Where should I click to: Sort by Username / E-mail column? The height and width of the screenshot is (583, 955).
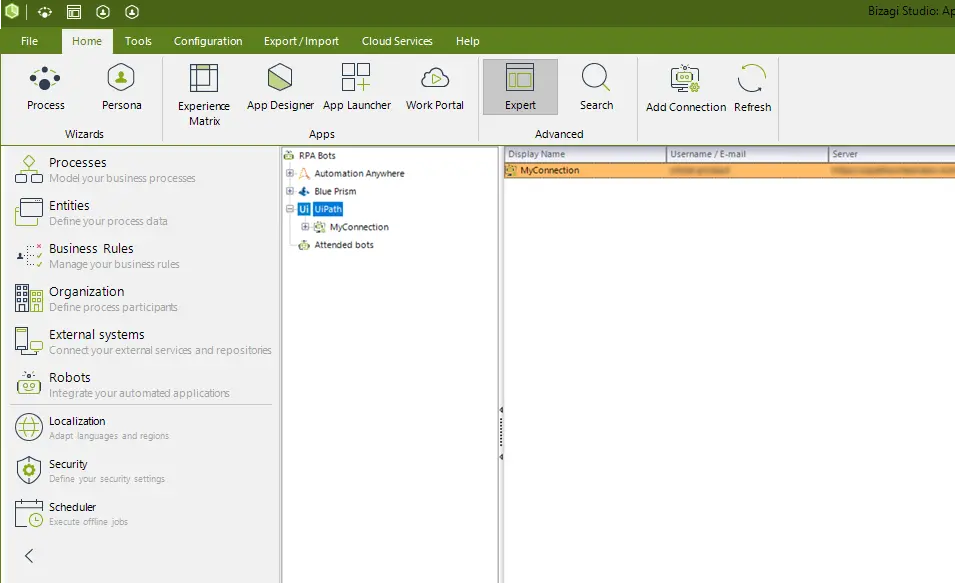tap(747, 154)
